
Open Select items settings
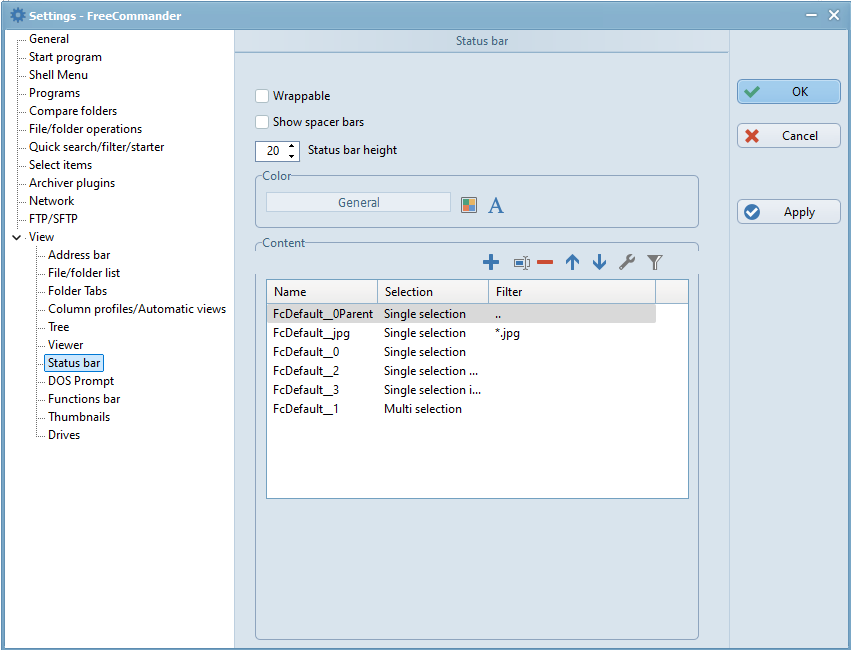click(x=60, y=164)
